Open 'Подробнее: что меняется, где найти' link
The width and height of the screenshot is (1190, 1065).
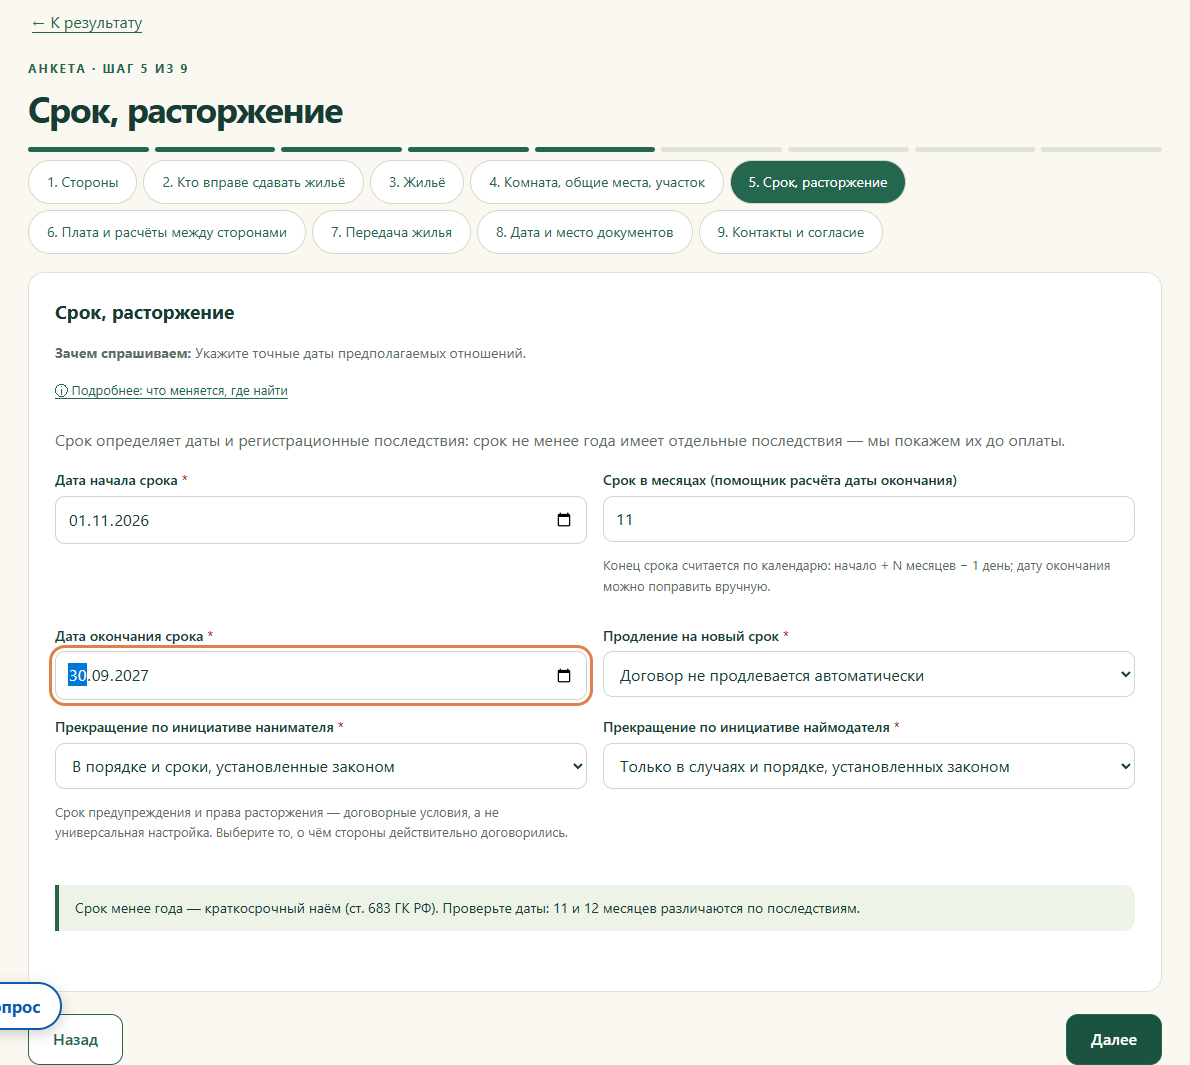tap(172, 391)
